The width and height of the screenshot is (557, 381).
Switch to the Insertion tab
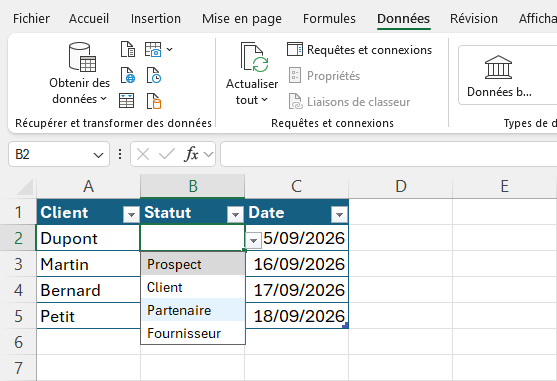coord(156,18)
